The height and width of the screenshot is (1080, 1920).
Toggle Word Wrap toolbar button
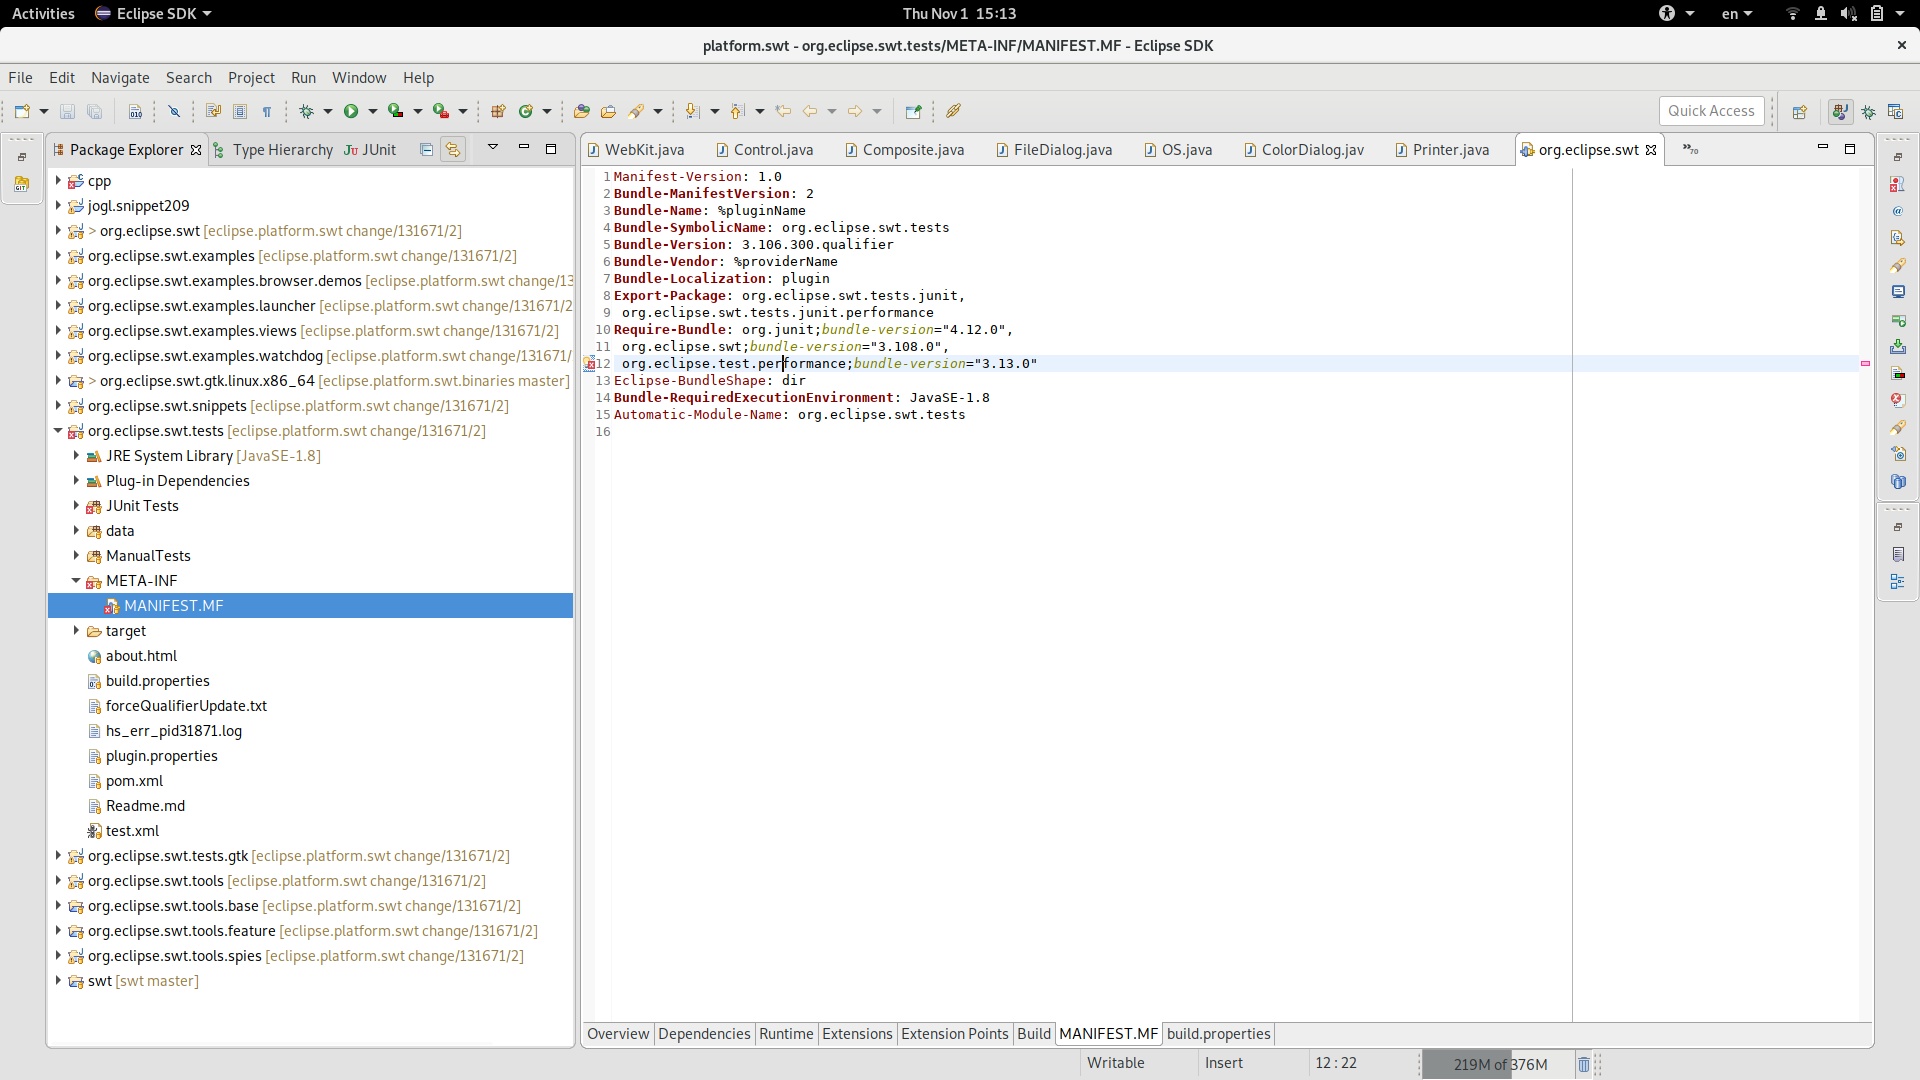coord(213,111)
